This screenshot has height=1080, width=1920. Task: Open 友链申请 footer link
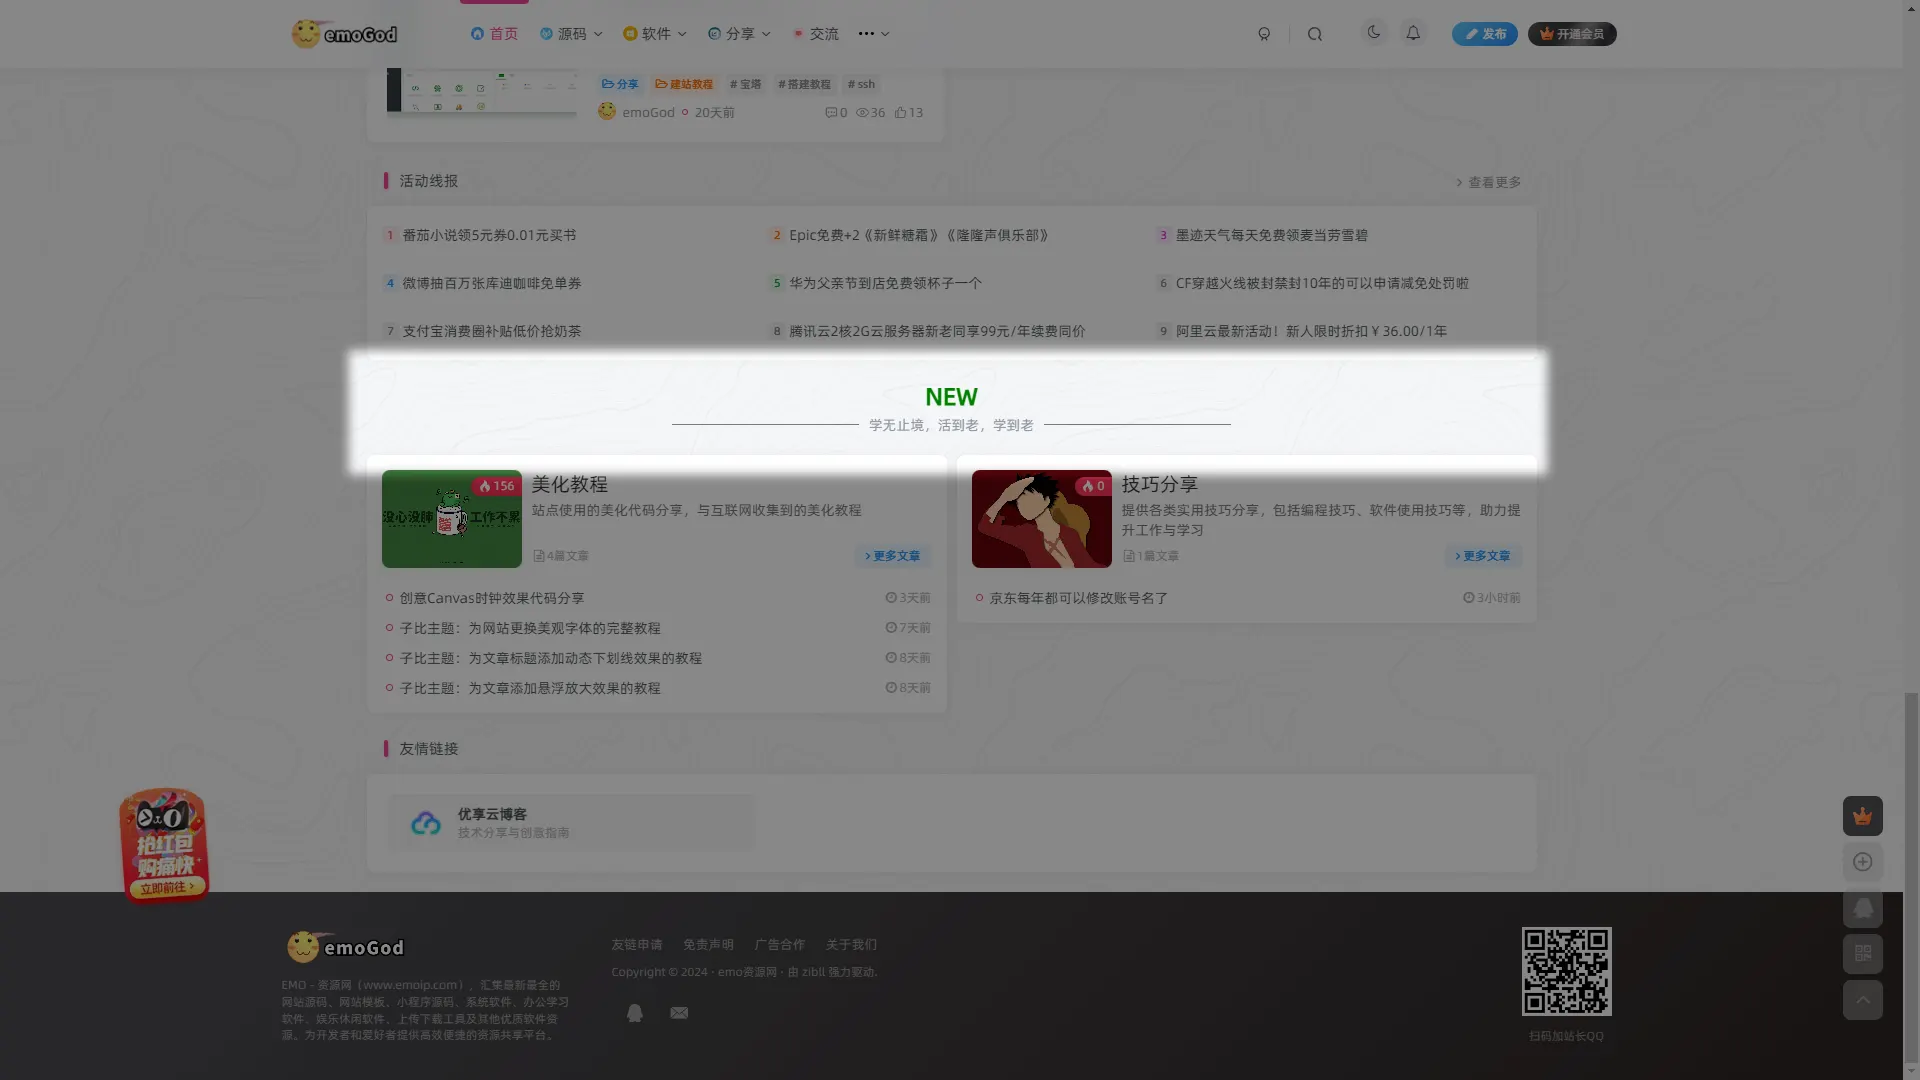tap(637, 945)
